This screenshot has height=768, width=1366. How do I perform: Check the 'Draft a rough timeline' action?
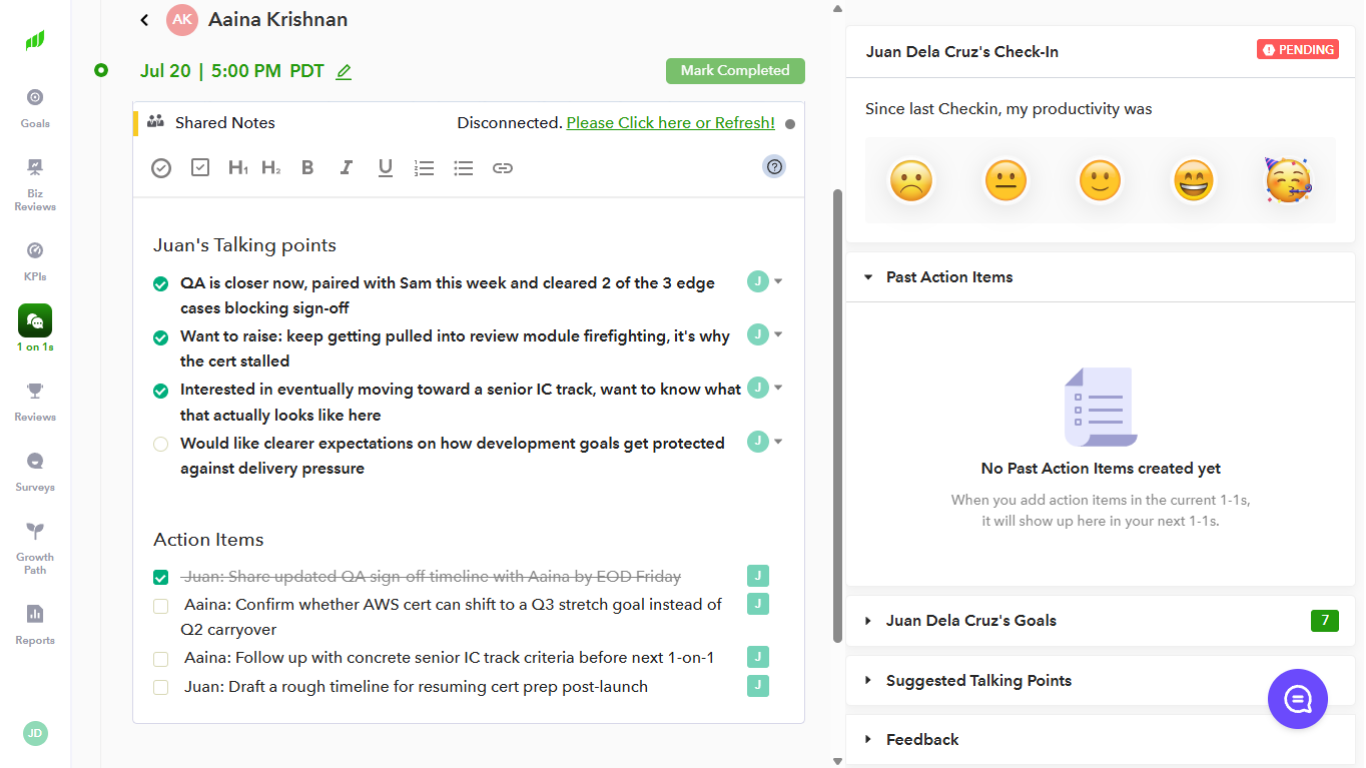160,687
